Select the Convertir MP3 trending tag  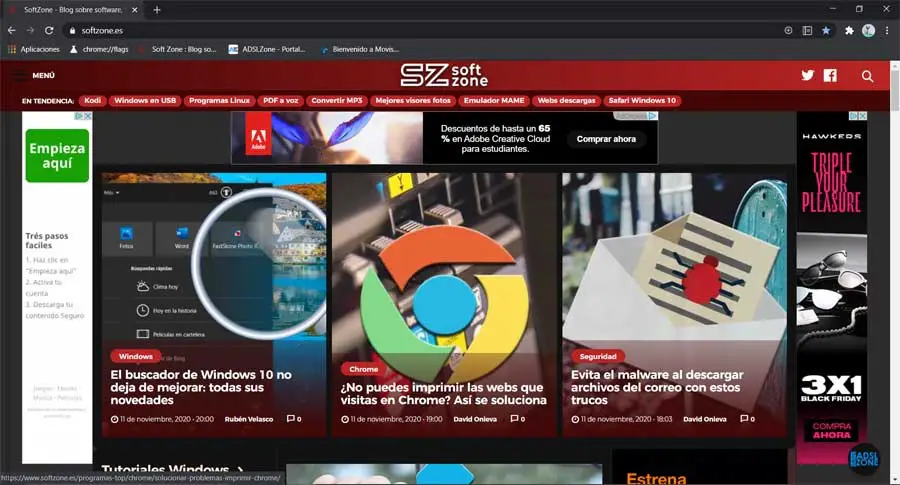(x=337, y=100)
